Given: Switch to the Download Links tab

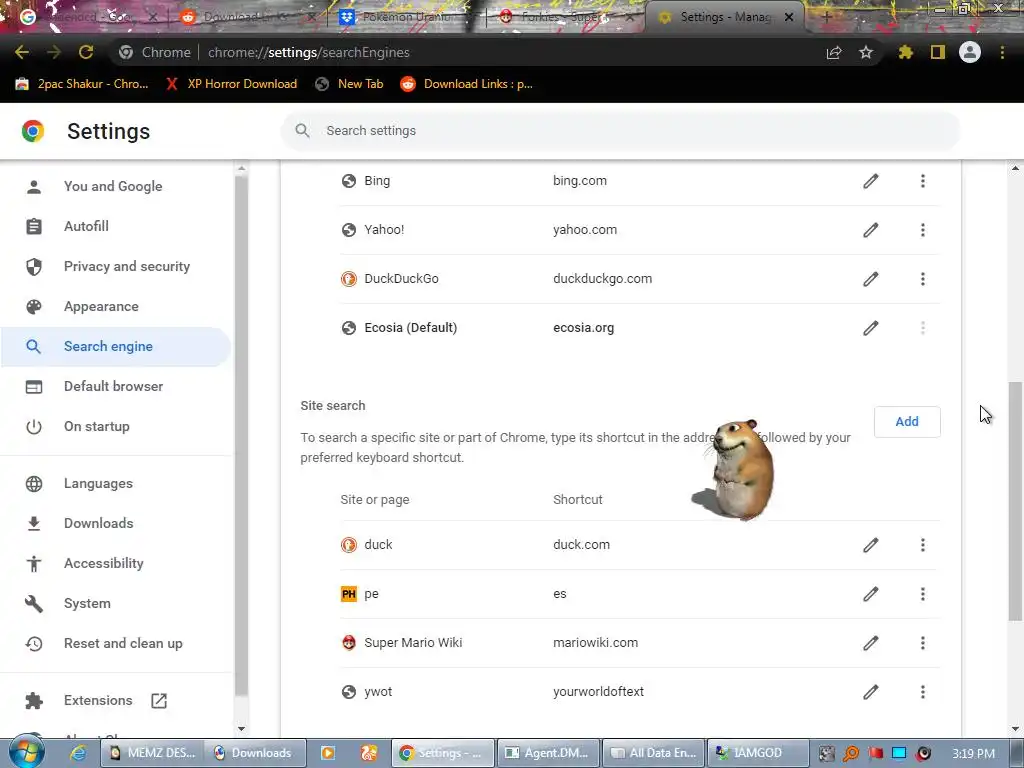Looking at the screenshot, I should [248, 17].
